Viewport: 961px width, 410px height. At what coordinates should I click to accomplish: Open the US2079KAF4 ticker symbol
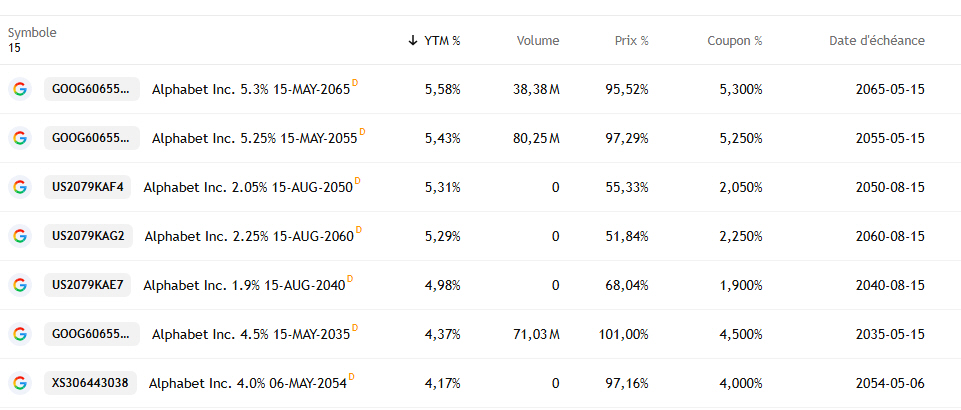[88, 187]
